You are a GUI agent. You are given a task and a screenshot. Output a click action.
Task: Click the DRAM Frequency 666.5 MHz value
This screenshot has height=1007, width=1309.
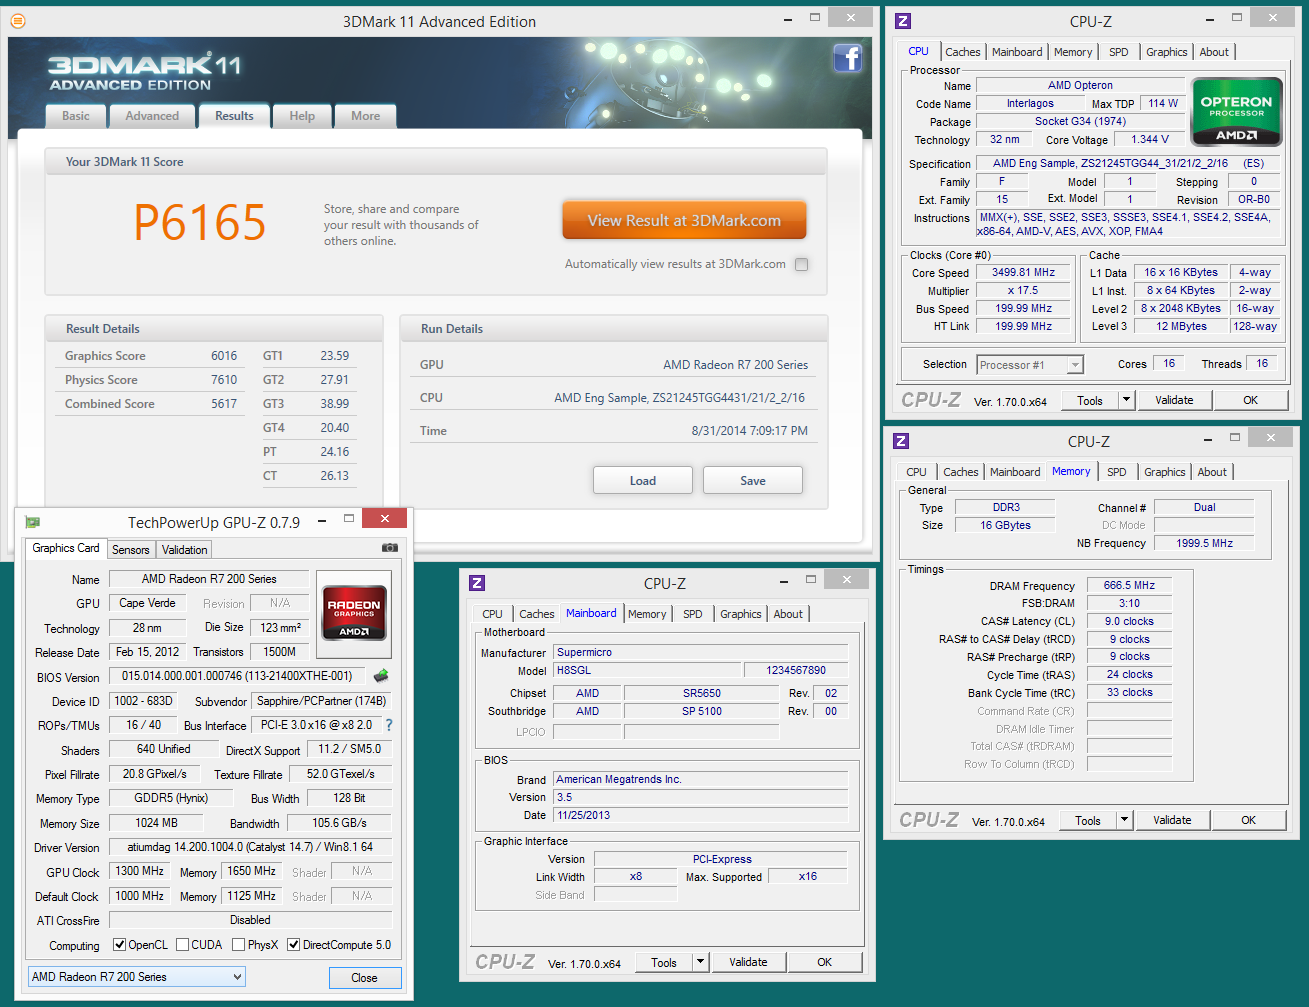(1129, 585)
